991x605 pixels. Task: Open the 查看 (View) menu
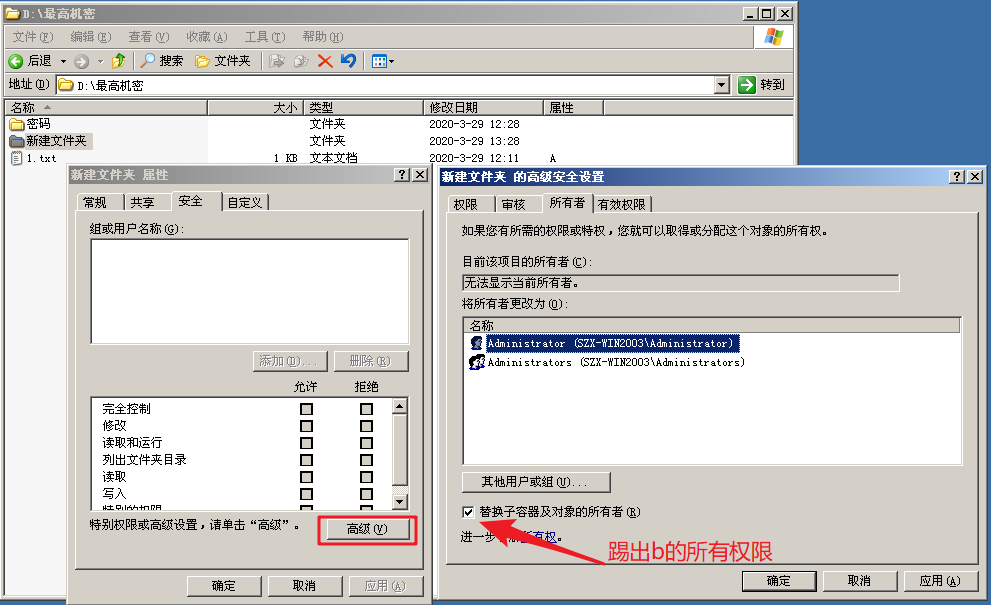149,37
